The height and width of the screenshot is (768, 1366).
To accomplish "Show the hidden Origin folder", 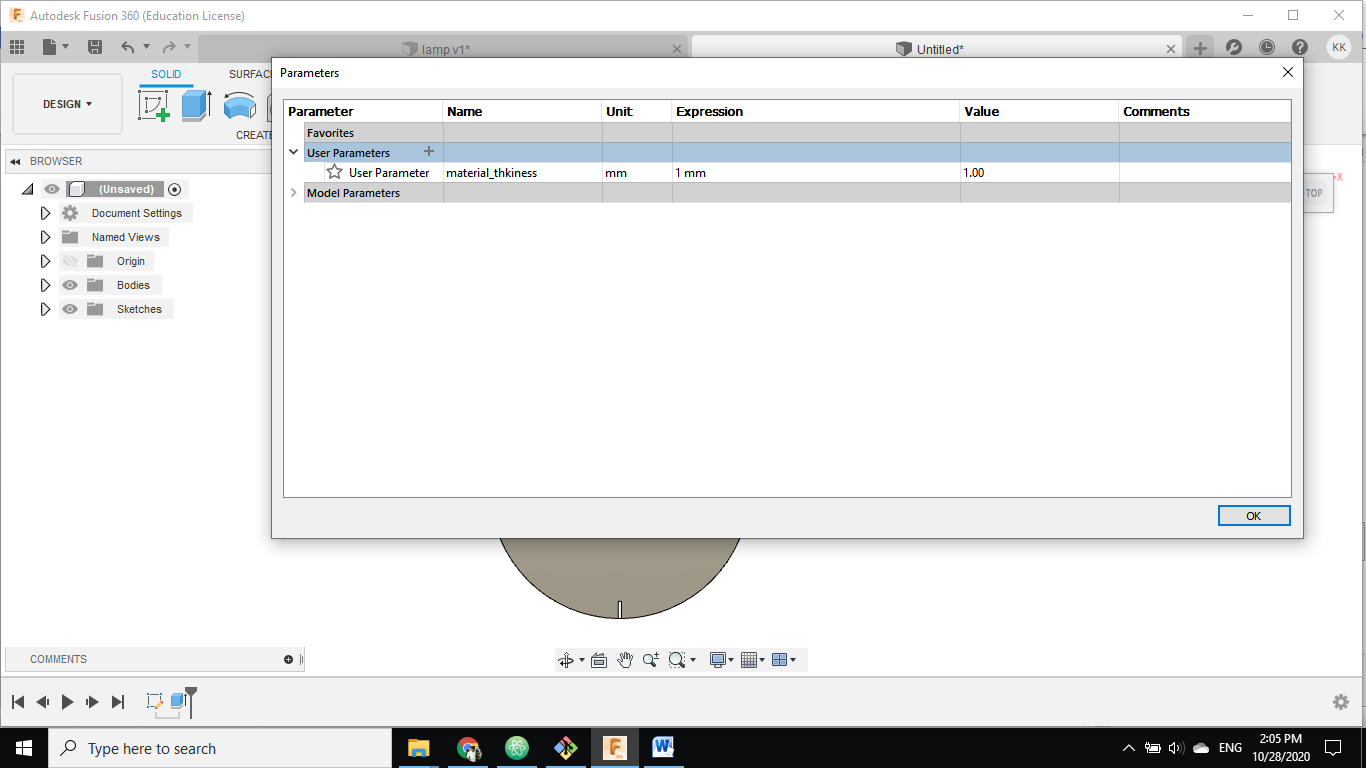I will [70, 261].
